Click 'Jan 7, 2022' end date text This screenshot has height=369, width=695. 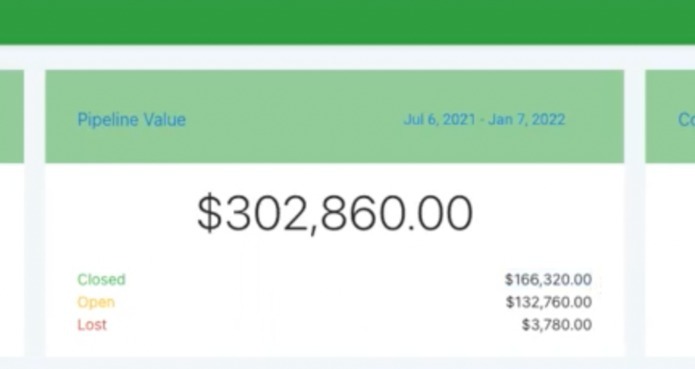[x=527, y=120]
